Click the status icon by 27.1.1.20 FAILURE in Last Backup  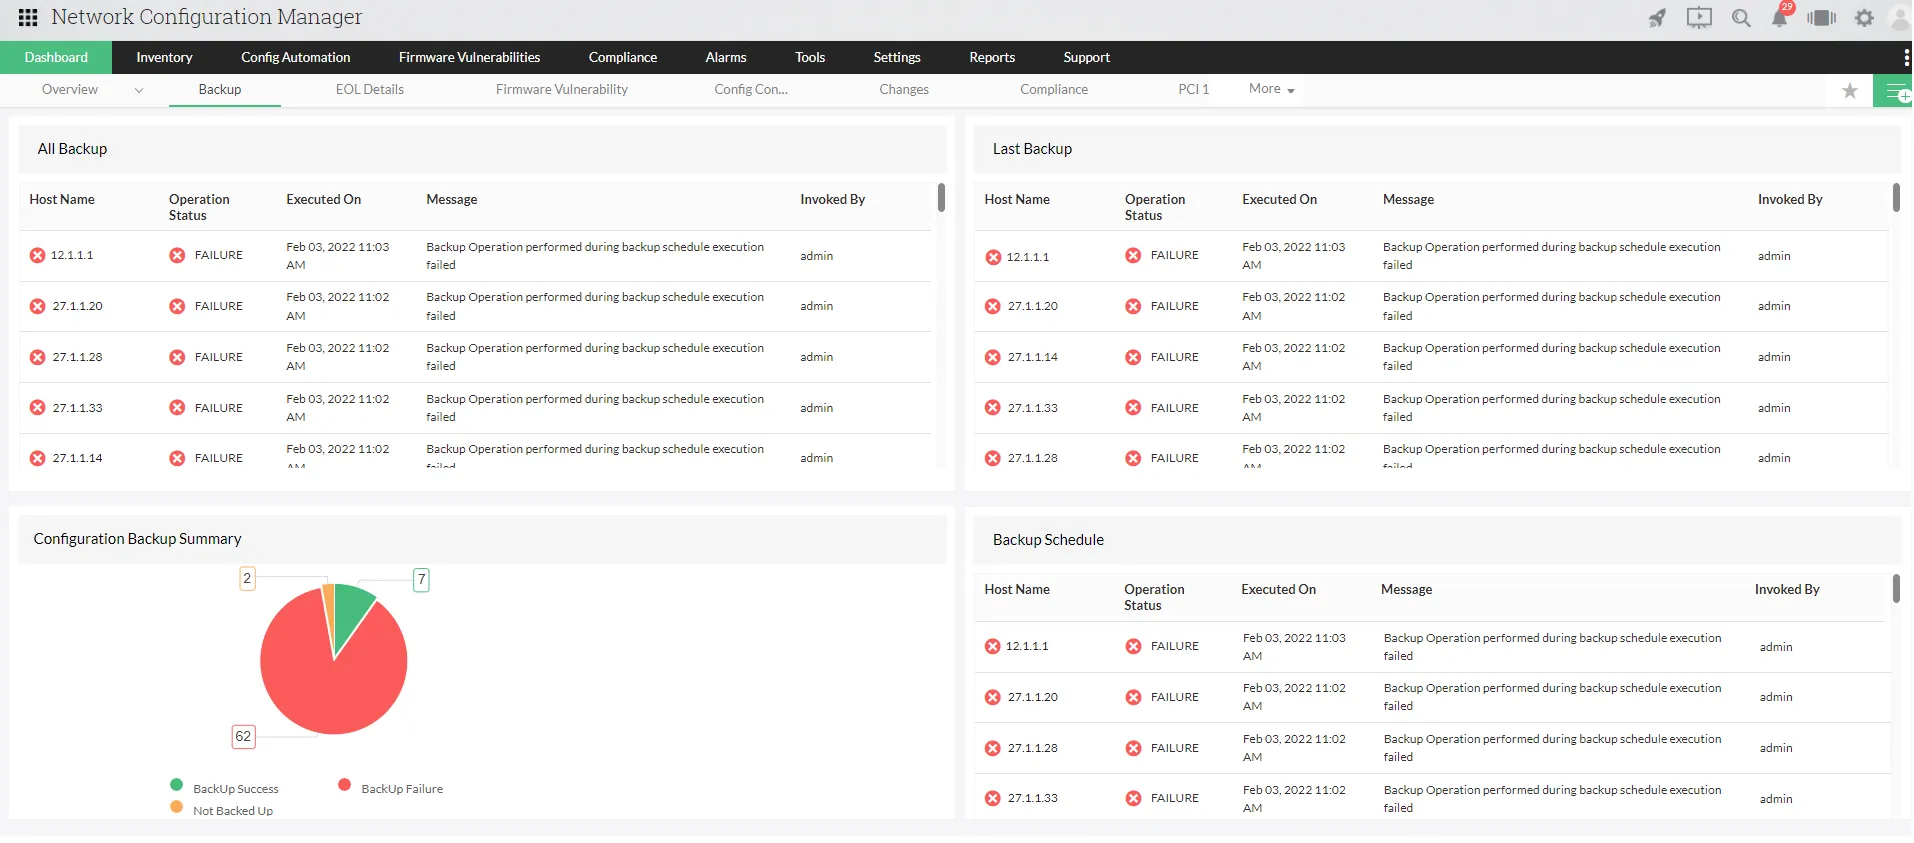1133,306
